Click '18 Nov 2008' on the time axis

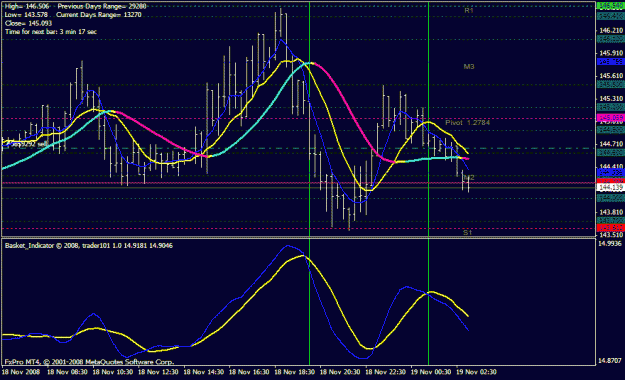21,372
